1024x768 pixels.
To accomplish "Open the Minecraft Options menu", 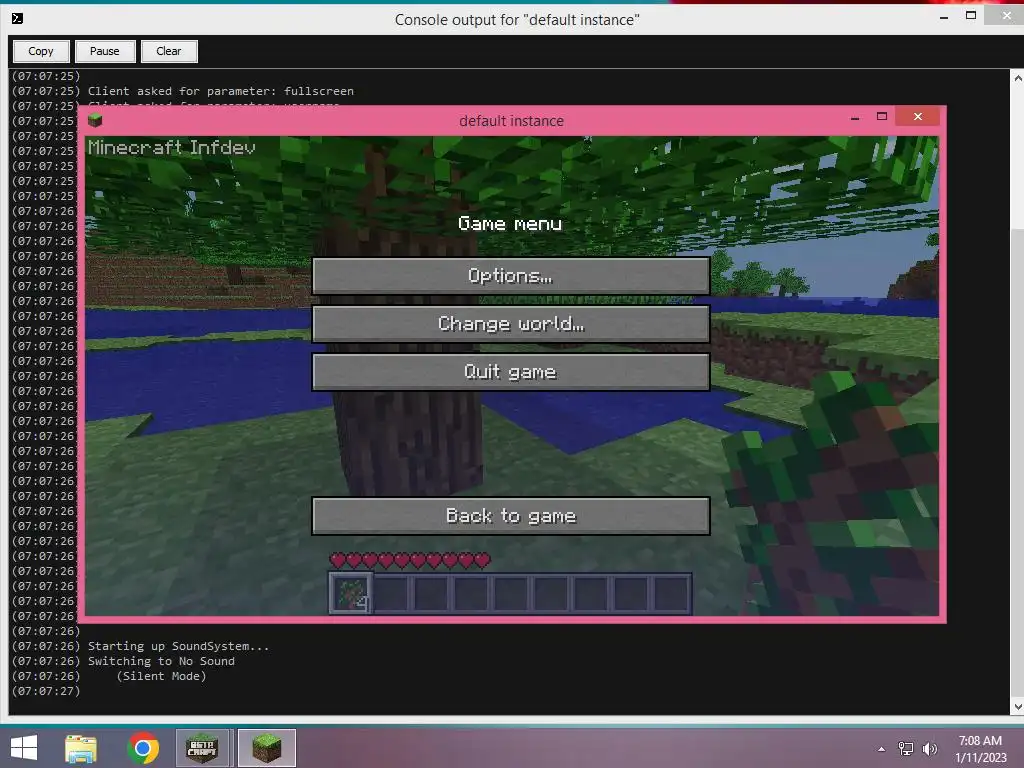I will 511,276.
